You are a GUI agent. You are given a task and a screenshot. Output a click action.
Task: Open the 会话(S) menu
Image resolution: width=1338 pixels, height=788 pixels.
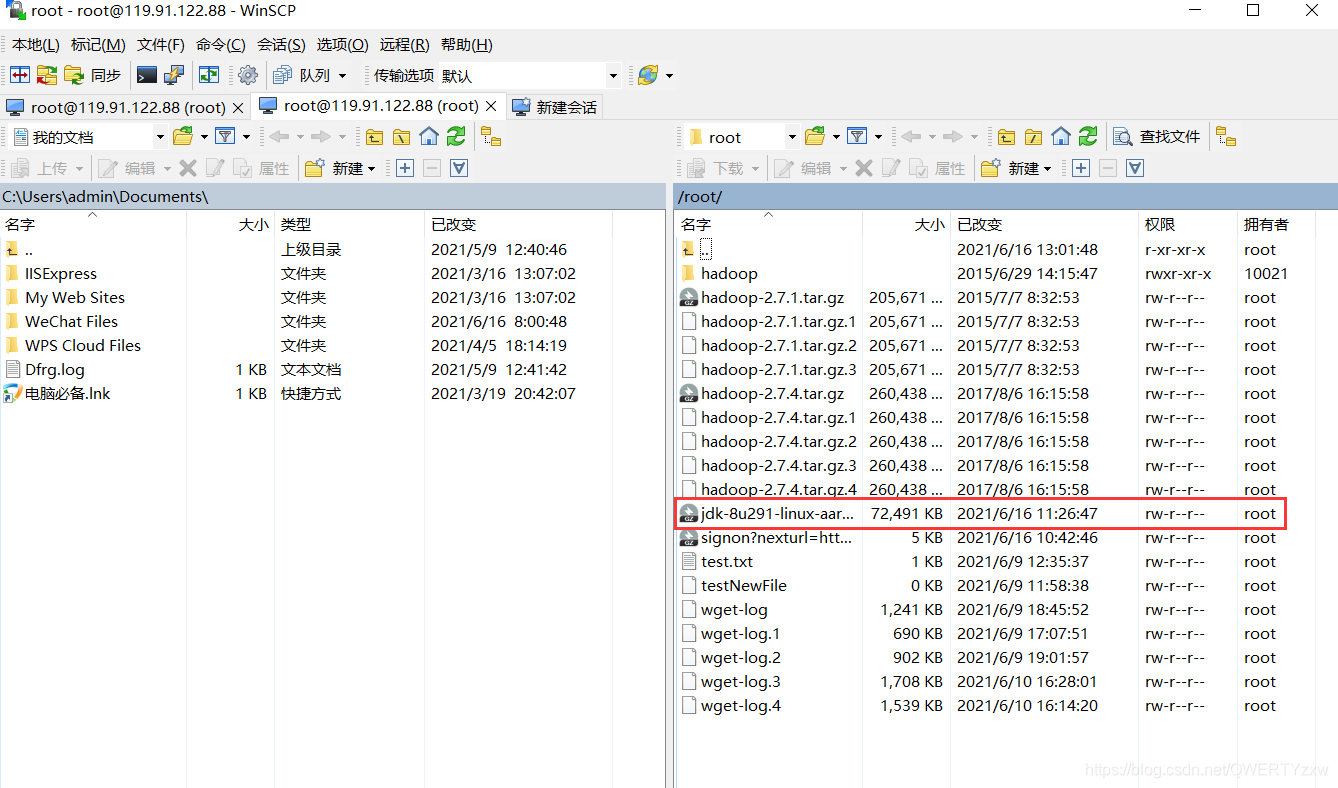tap(282, 45)
